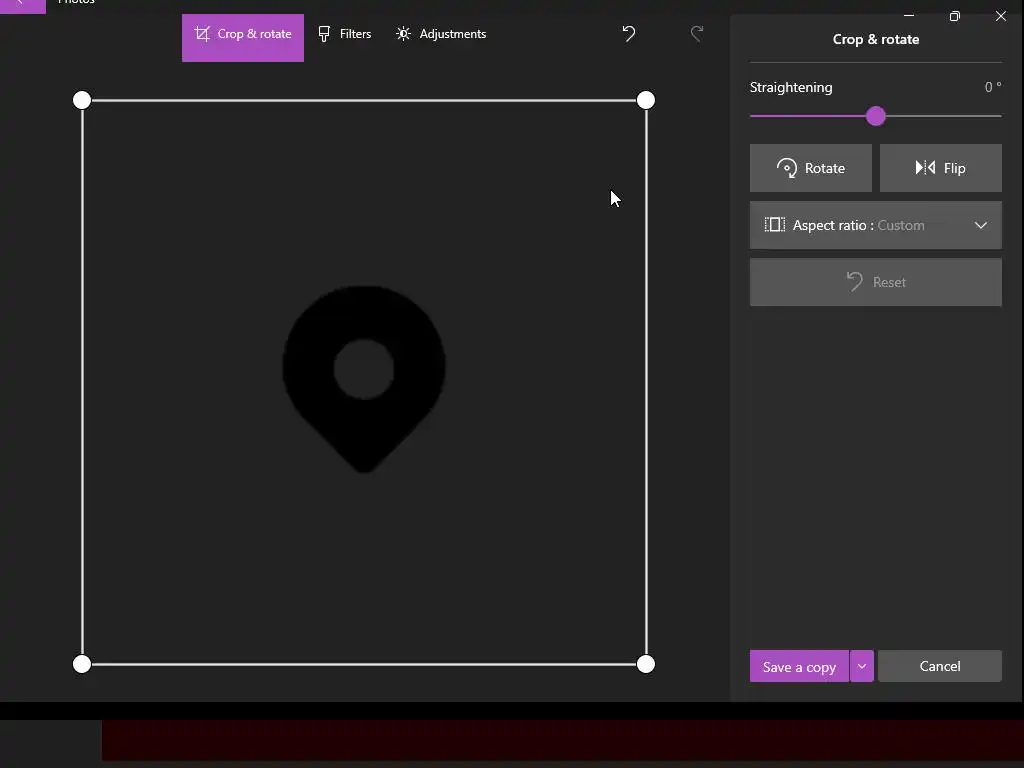Click the top-right crop handle
Viewport: 1024px width, 768px height.
646,100
